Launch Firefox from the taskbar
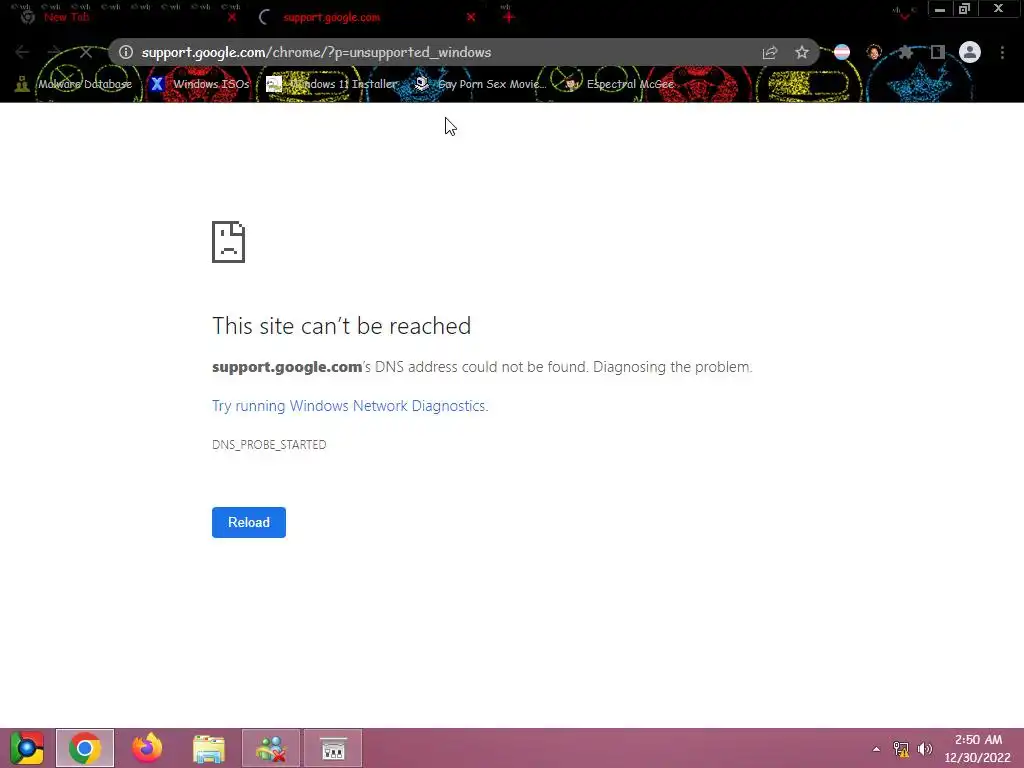This screenshot has height=768, width=1024. click(147, 748)
